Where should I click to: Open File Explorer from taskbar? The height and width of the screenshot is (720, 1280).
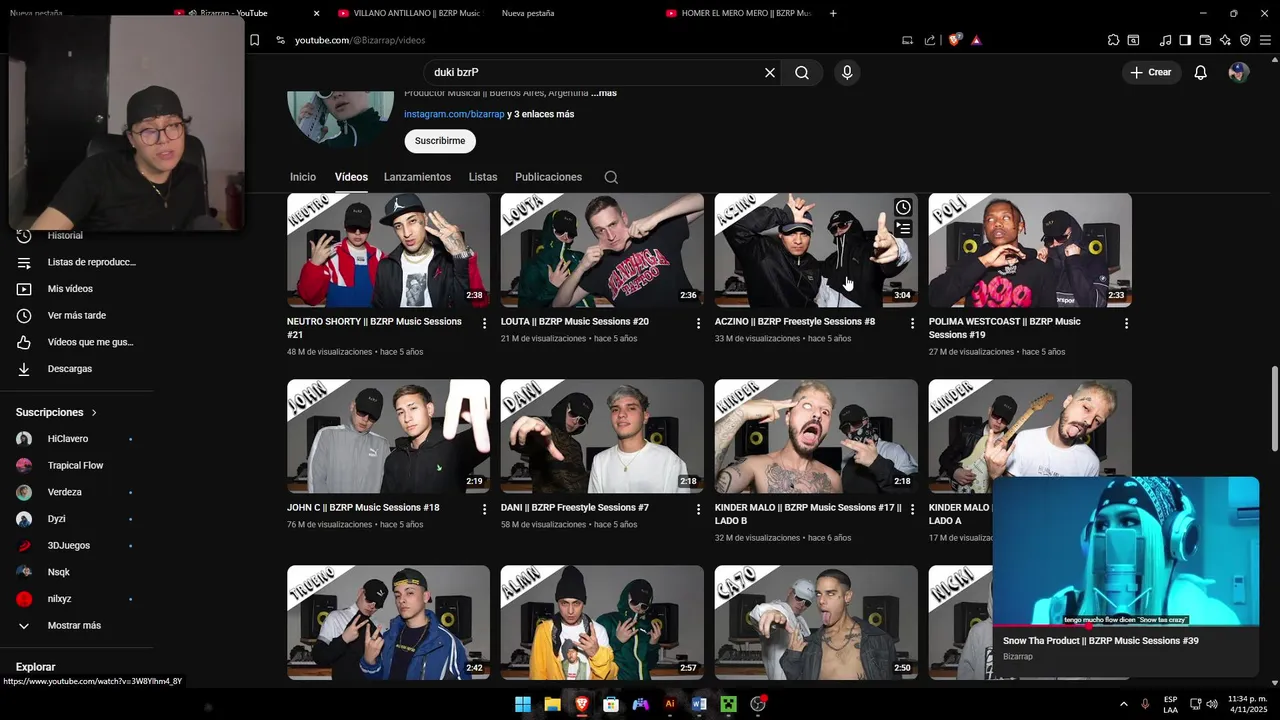[552, 704]
